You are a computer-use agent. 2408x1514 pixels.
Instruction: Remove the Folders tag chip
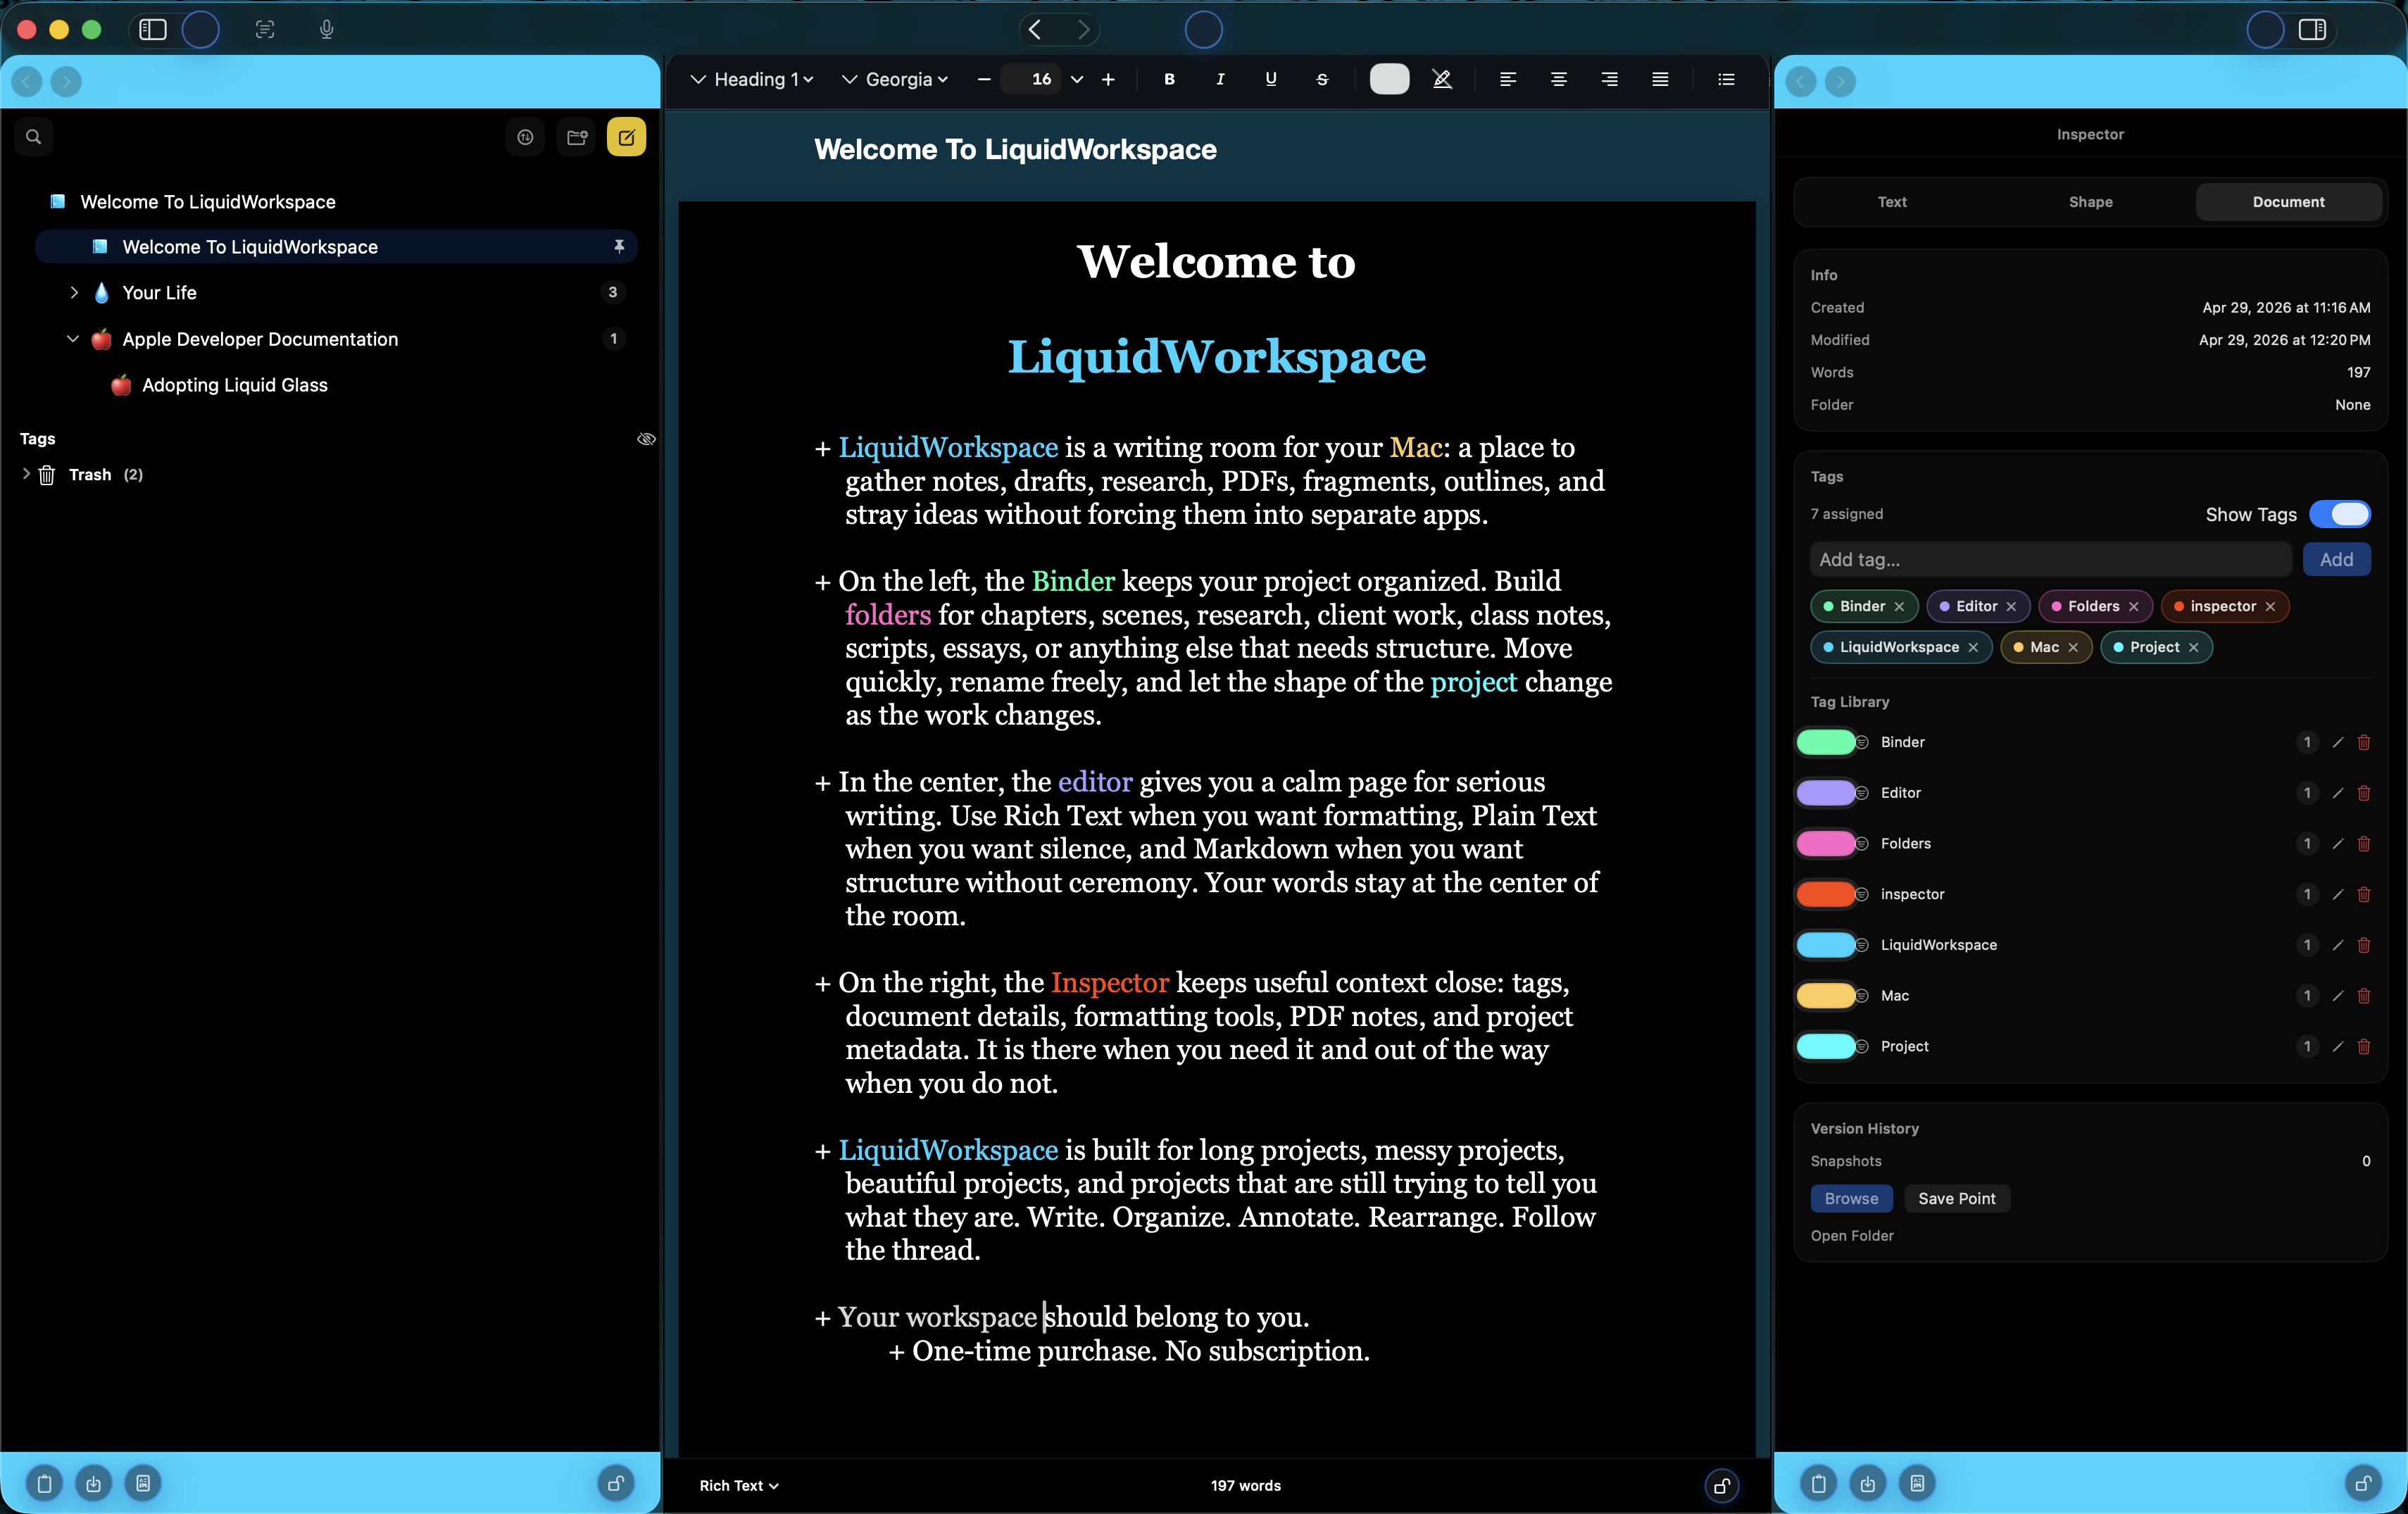pos(2134,606)
